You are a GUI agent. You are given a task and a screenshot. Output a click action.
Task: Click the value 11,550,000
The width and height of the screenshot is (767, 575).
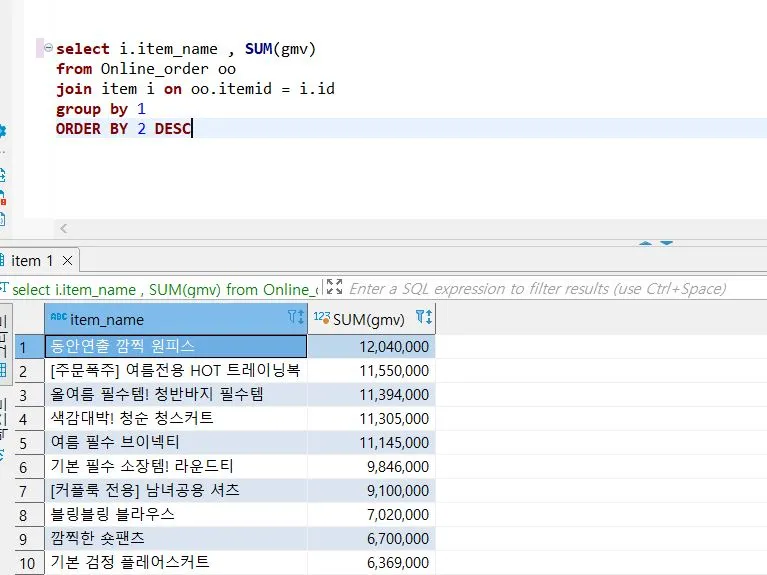pos(394,370)
